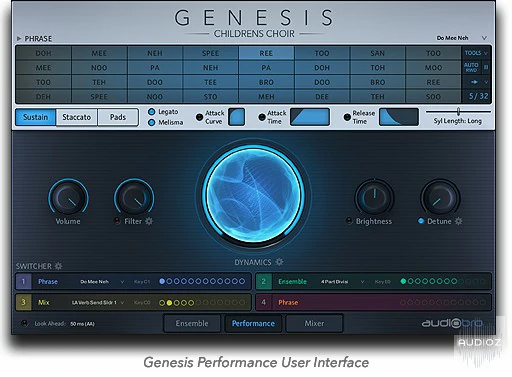Toggle the Detune enable LED
512x377 pixels.
[421, 221]
